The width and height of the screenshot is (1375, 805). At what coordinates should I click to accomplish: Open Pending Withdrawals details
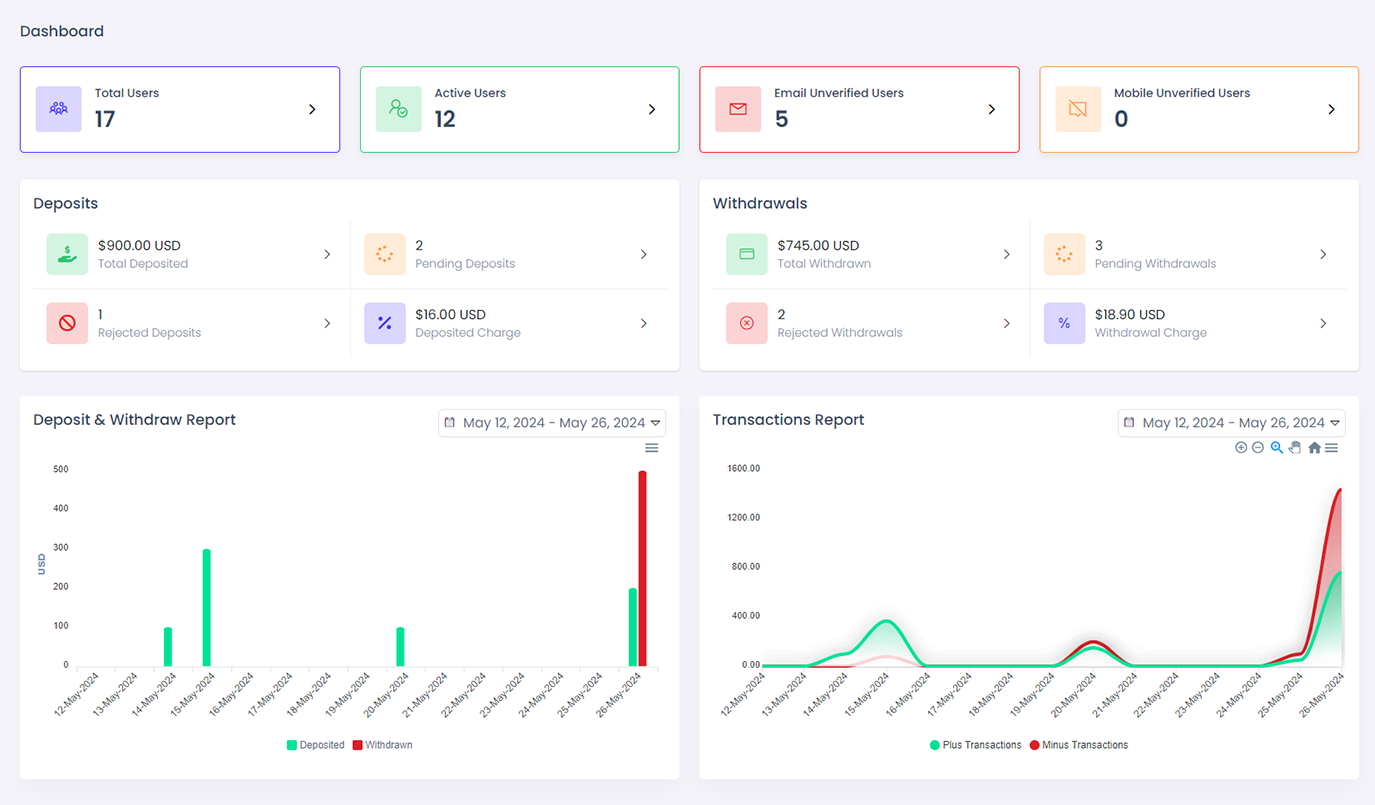pos(1323,255)
